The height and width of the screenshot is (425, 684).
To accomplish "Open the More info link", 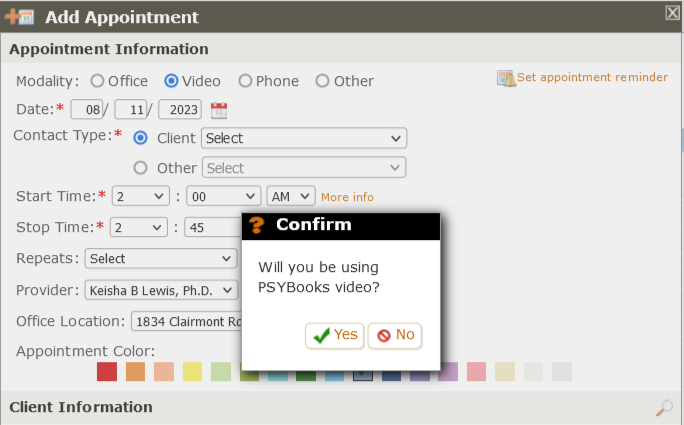I will (347, 197).
